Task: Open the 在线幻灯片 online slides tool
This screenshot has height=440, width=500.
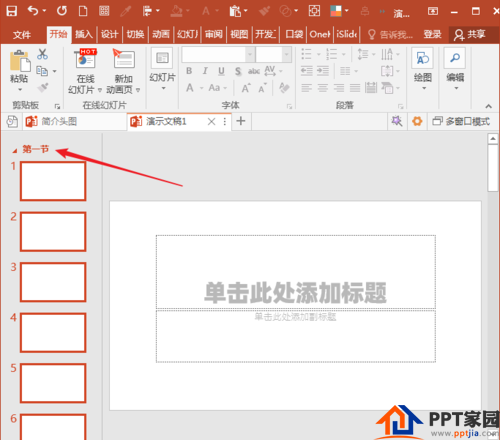Action: [85, 71]
